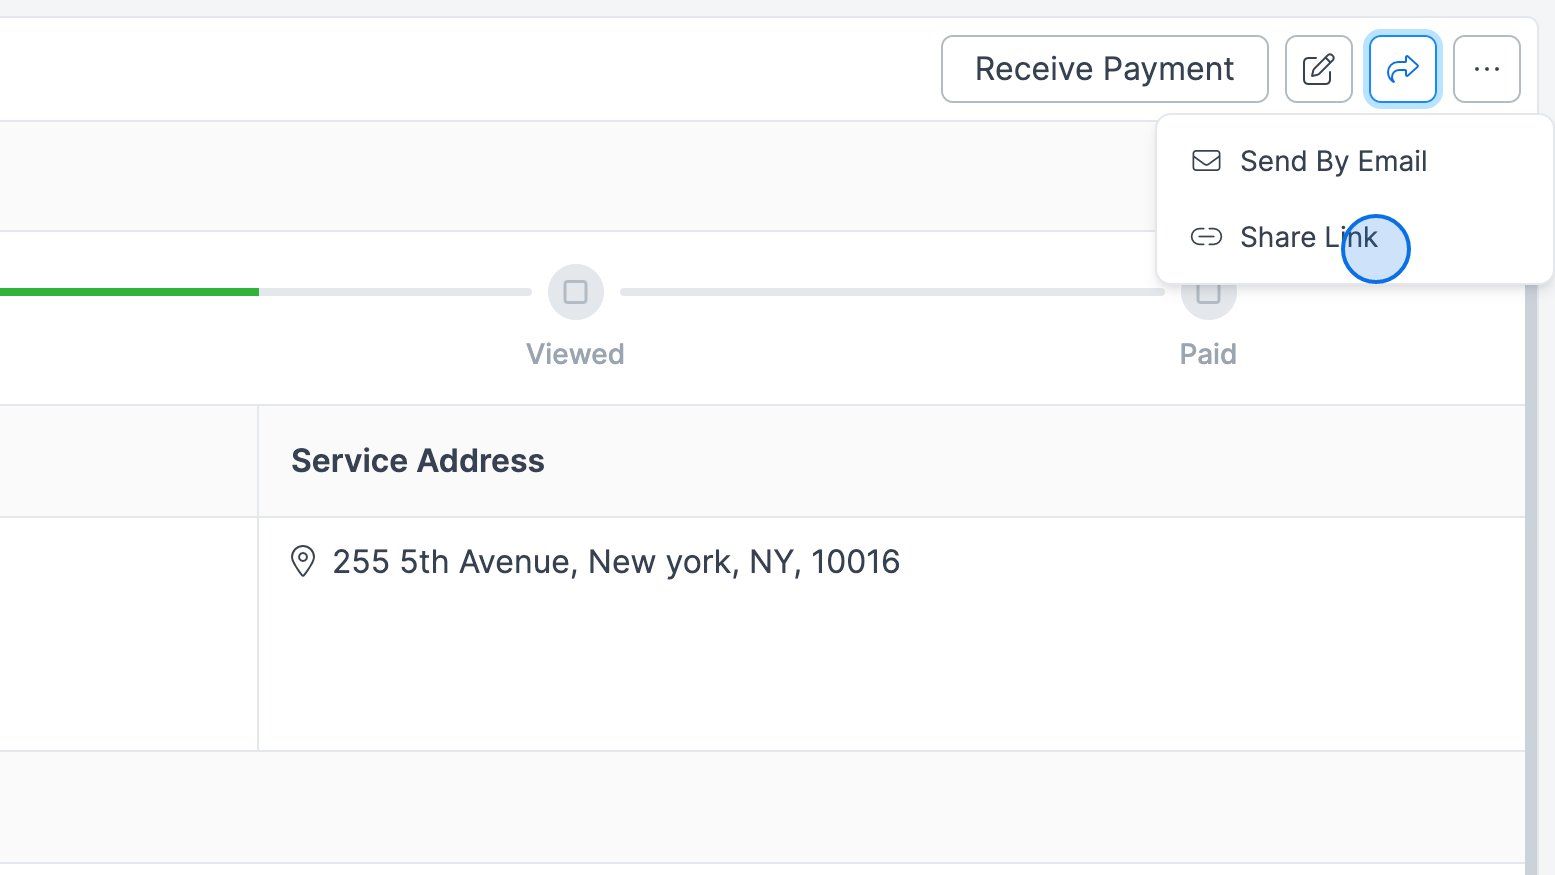Click the Receive Payment button
Screen dimensions: 1555x875
coord(1104,69)
